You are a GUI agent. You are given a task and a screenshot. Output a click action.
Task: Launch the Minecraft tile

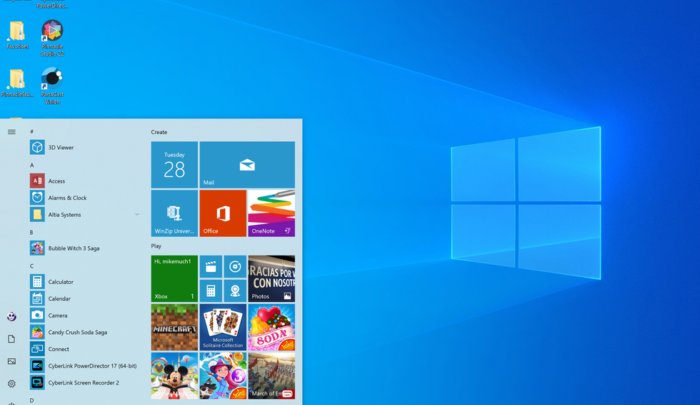pos(174,327)
